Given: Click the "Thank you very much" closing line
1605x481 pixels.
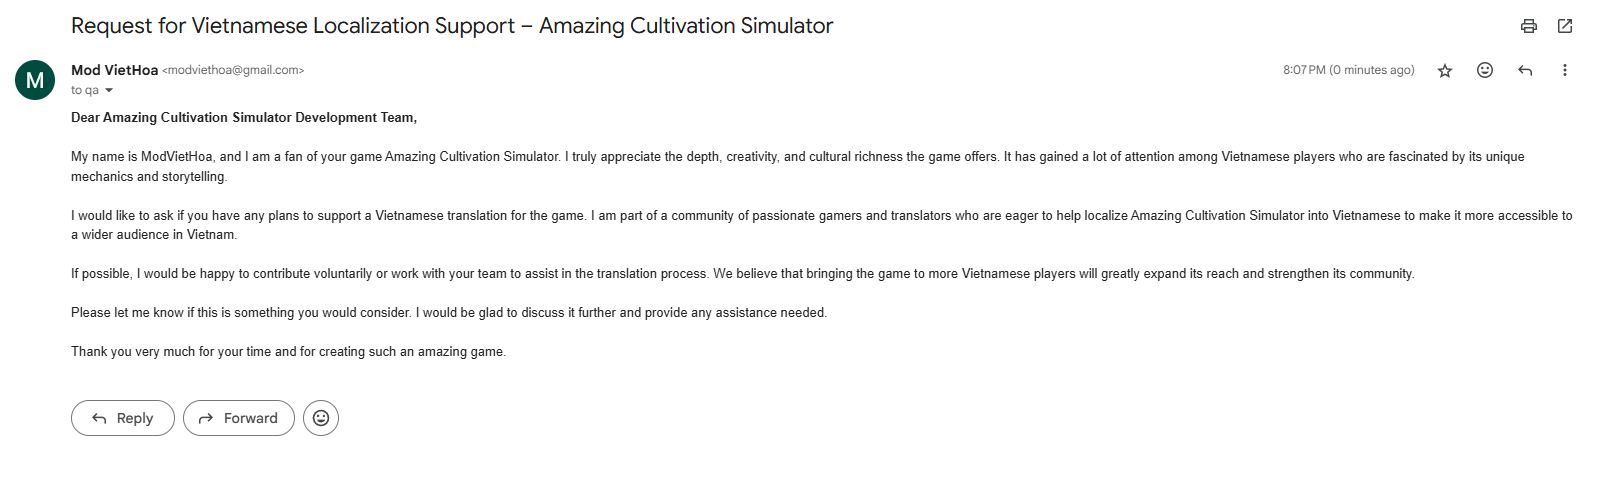Looking at the screenshot, I should pos(288,351).
